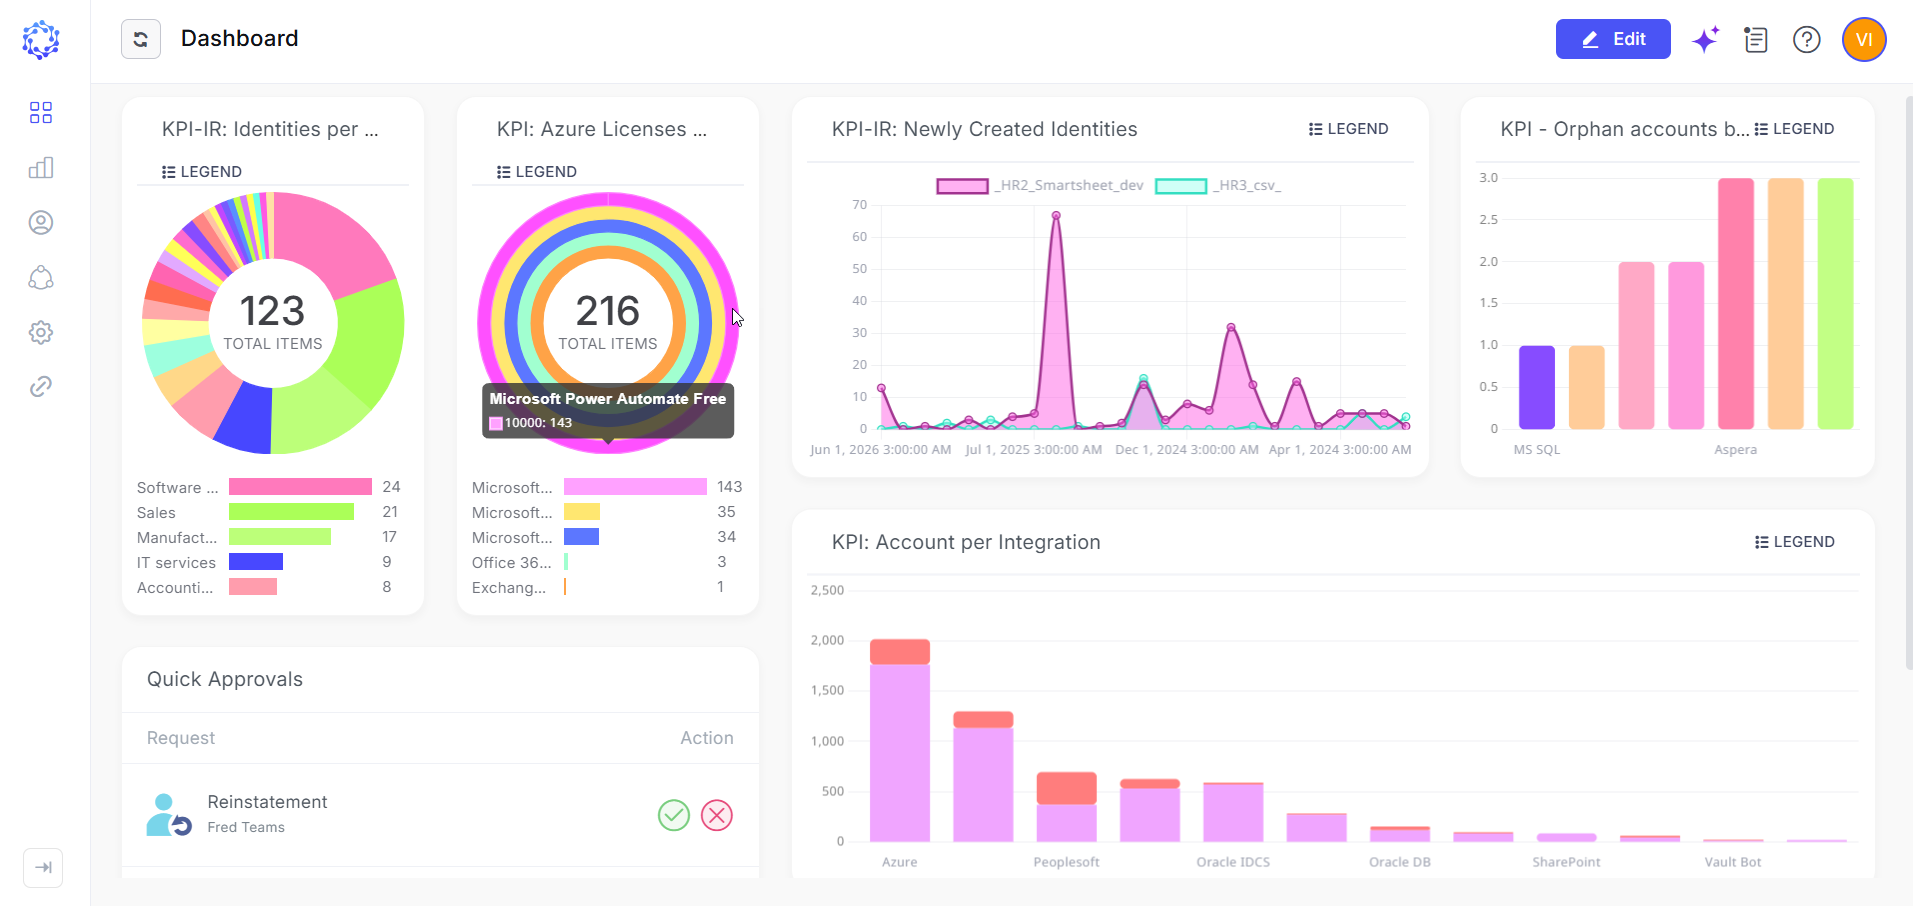Click the Azure bar in integration chart

(x=900, y=740)
